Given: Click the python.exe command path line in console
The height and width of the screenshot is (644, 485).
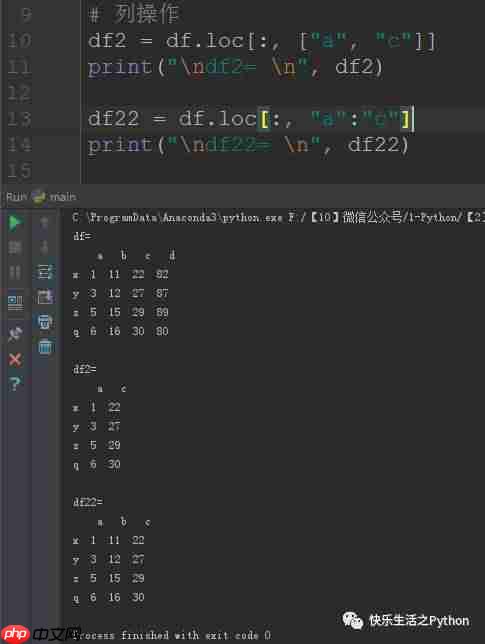Looking at the screenshot, I should click(278, 217).
